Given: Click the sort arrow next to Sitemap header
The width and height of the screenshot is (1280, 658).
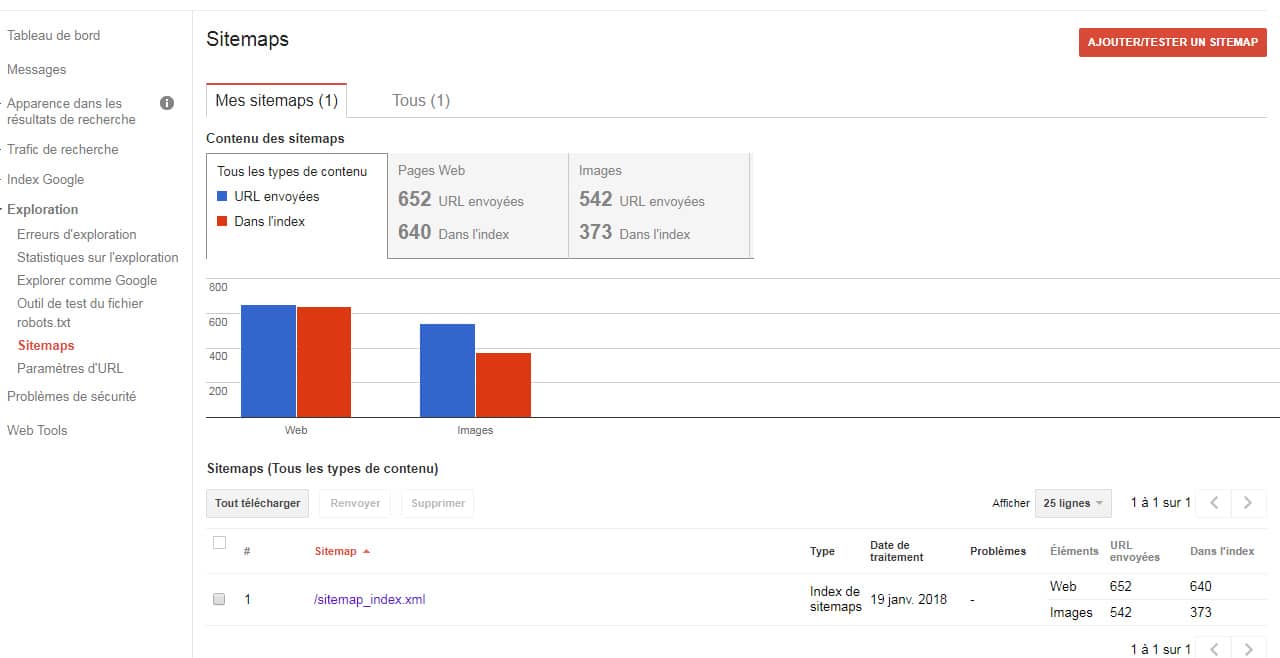Looking at the screenshot, I should [366, 552].
